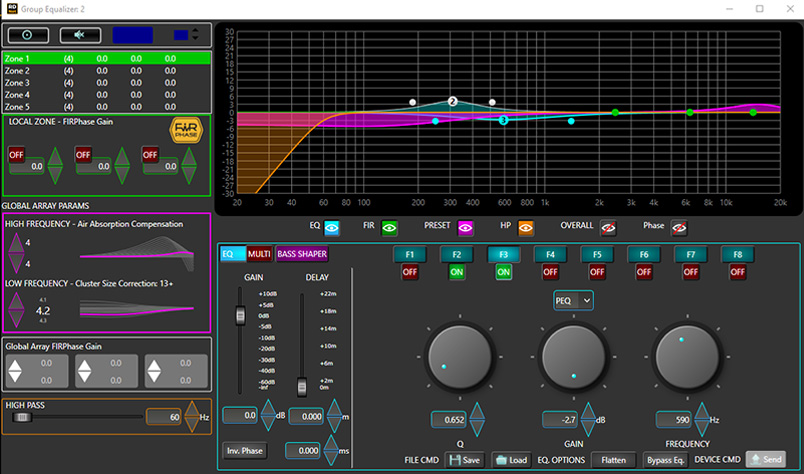The image size is (804, 474).
Task: Click the FIR Phase hexagon icon
Action: tap(186, 131)
